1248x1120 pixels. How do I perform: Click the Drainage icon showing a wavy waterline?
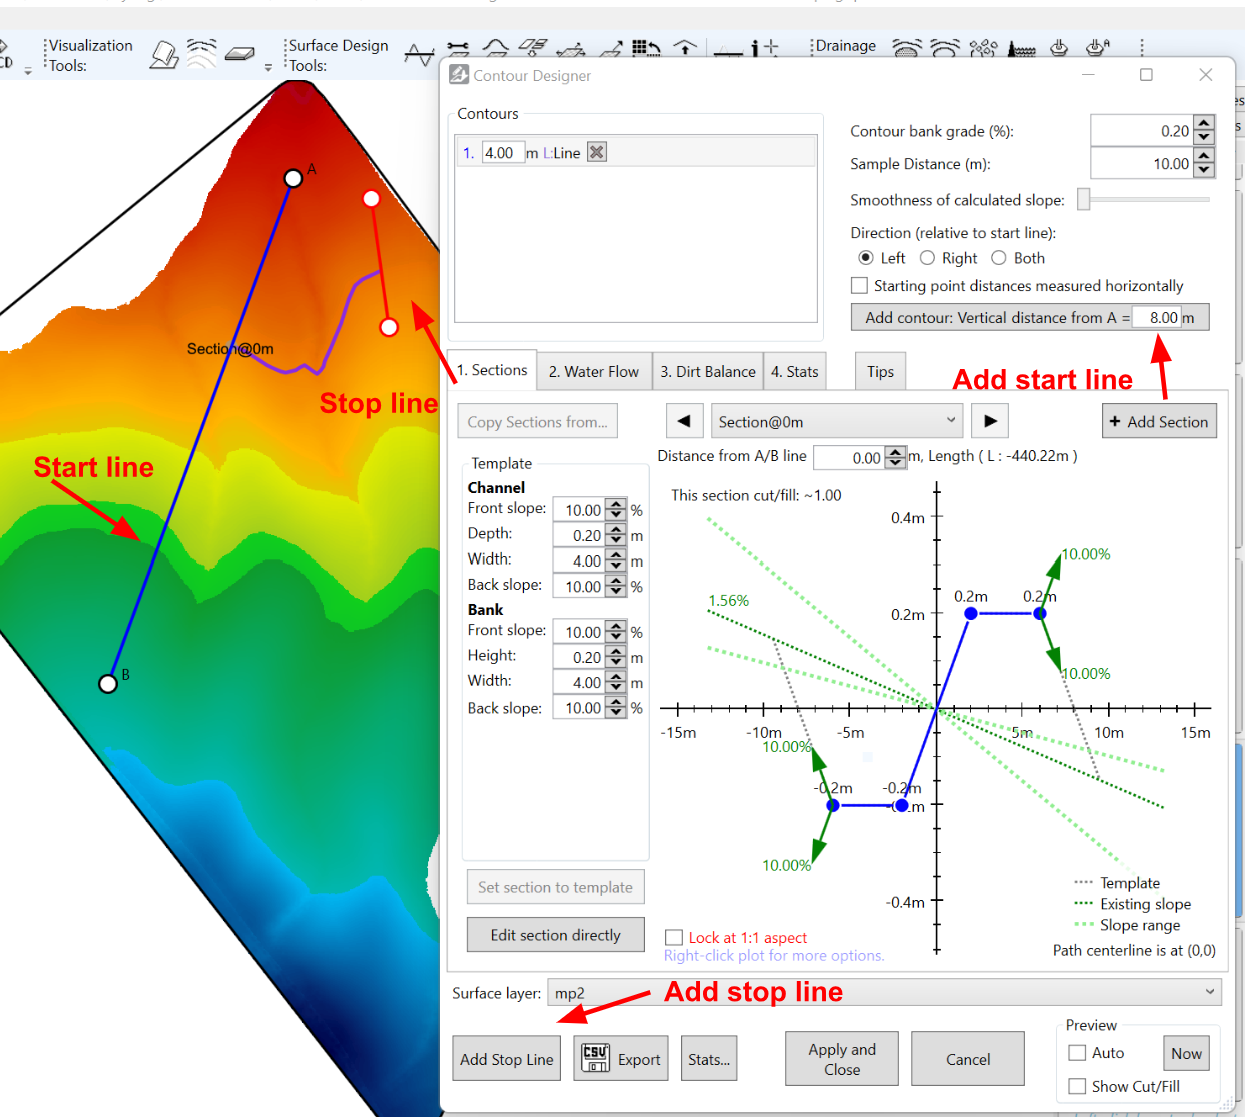[x=1021, y=48]
